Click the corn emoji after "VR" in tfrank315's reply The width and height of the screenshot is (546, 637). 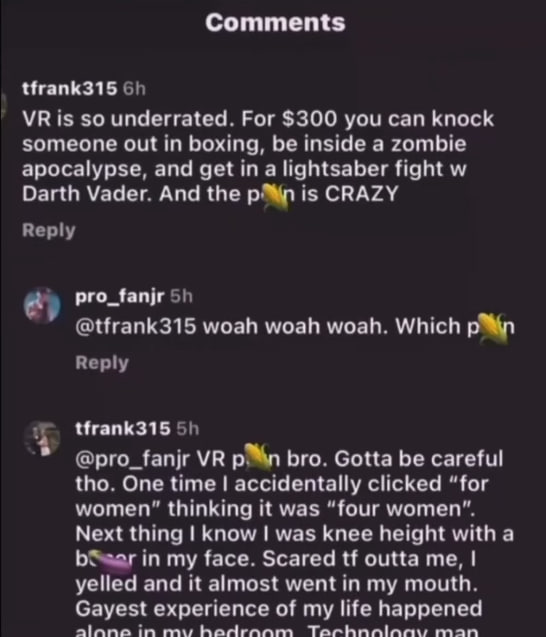(258, 457)
